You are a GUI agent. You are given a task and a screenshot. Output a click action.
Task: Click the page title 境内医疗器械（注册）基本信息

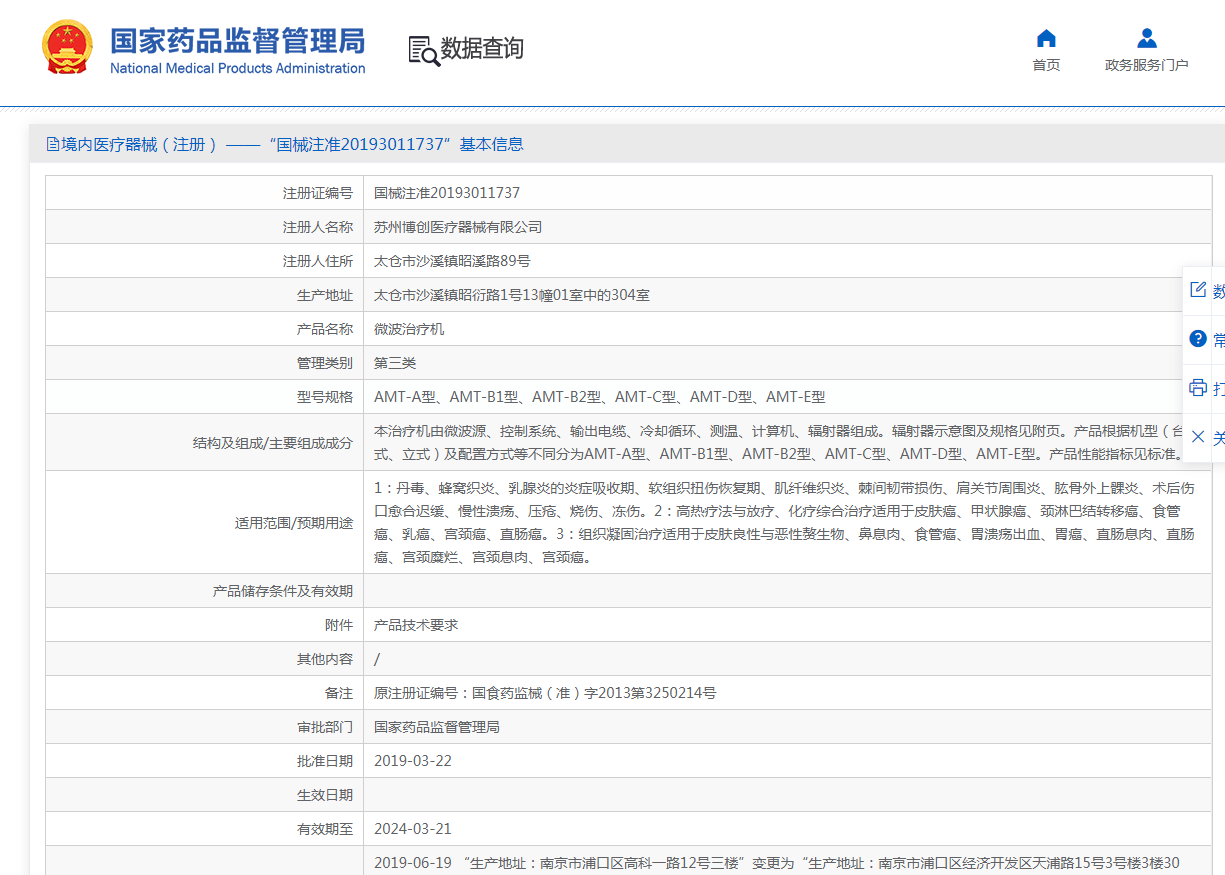click(x=292, y=144)
